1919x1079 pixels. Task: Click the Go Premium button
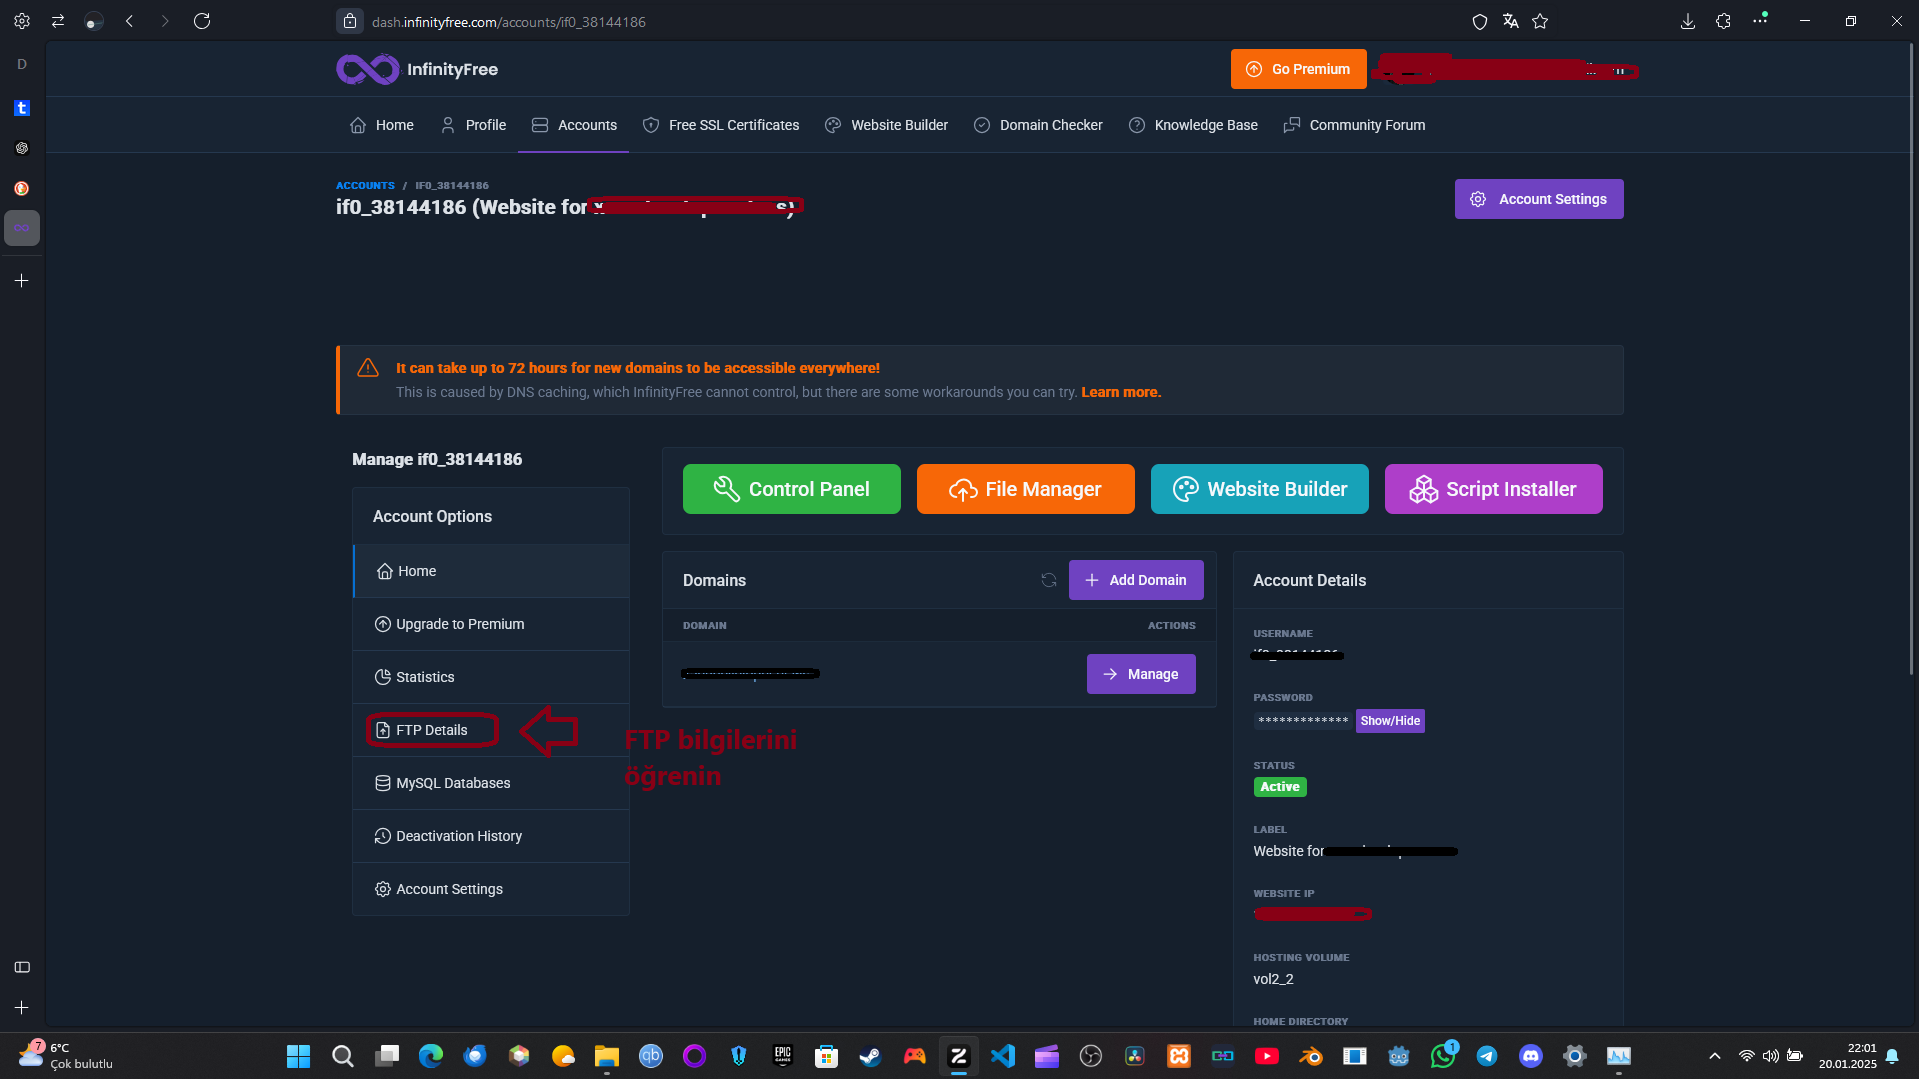(x=1298, y=69)
